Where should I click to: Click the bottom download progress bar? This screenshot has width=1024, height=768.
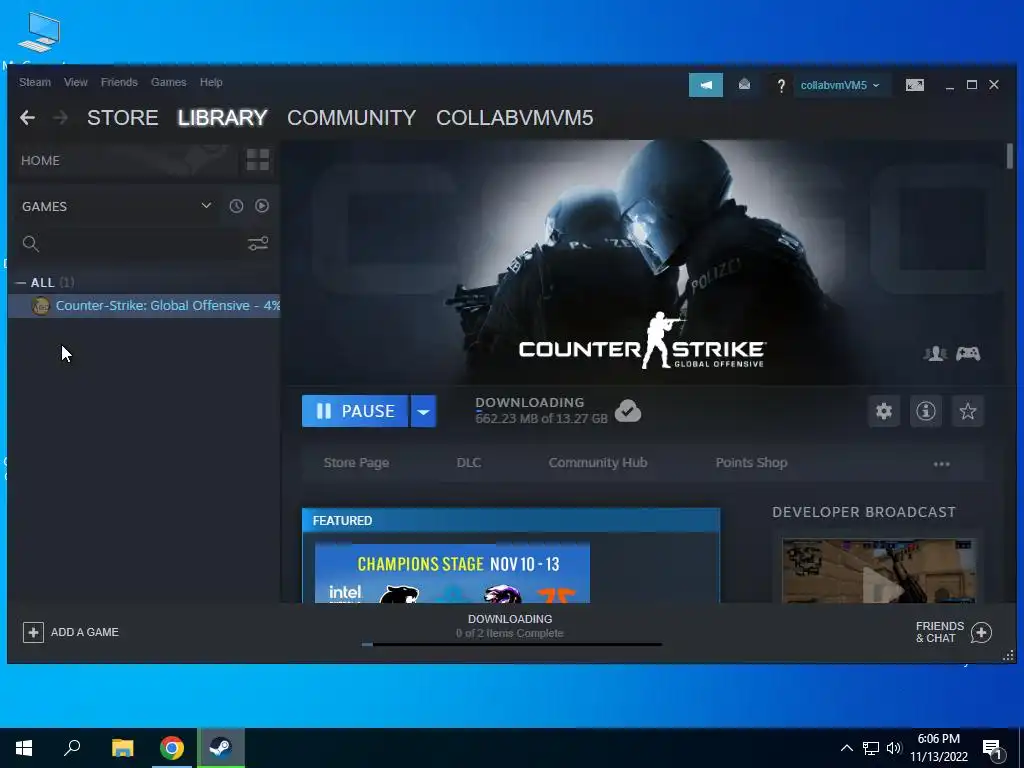[512, 645]
